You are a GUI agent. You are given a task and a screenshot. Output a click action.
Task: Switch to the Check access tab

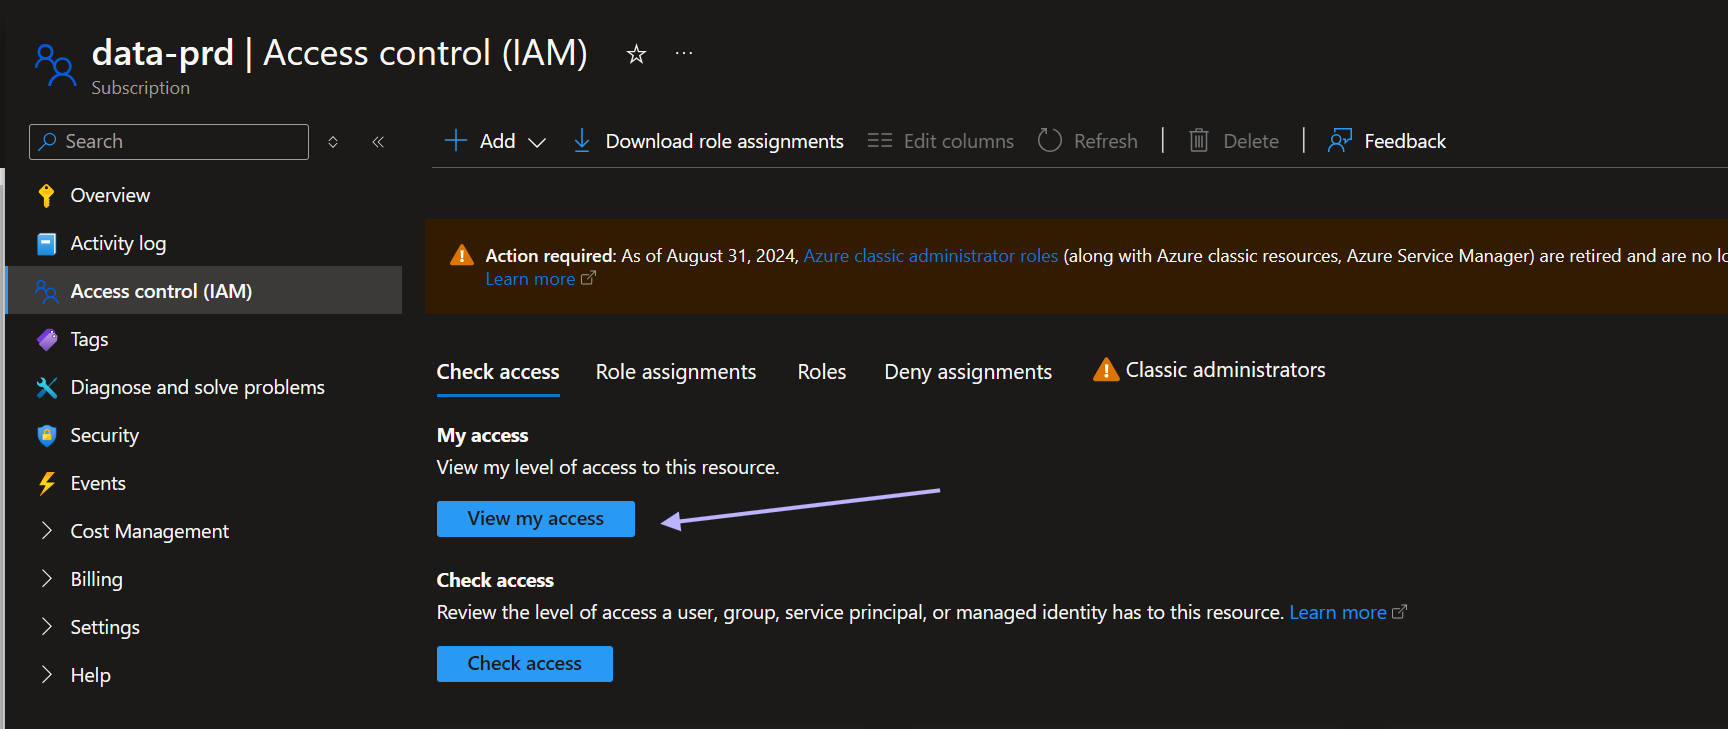point(498,372)
